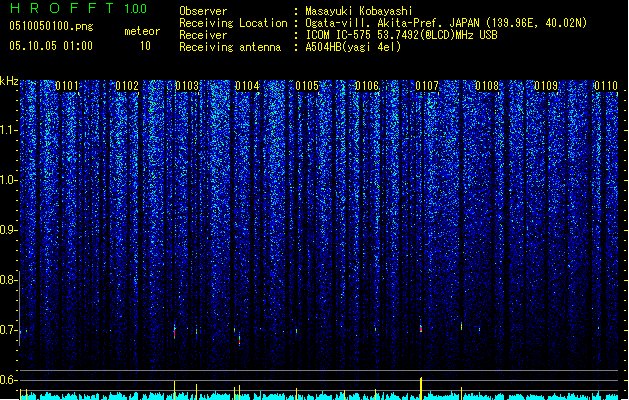Click the 'Receiving Location' label
Image resolution: width=629 pixels, height=400 pixels.
(x=233, y=23)
